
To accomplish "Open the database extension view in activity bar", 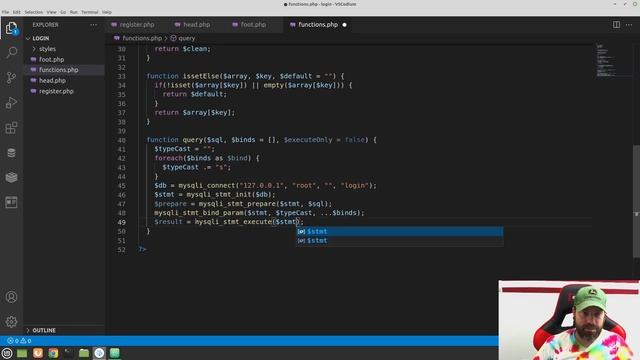I will click(11, 153).
